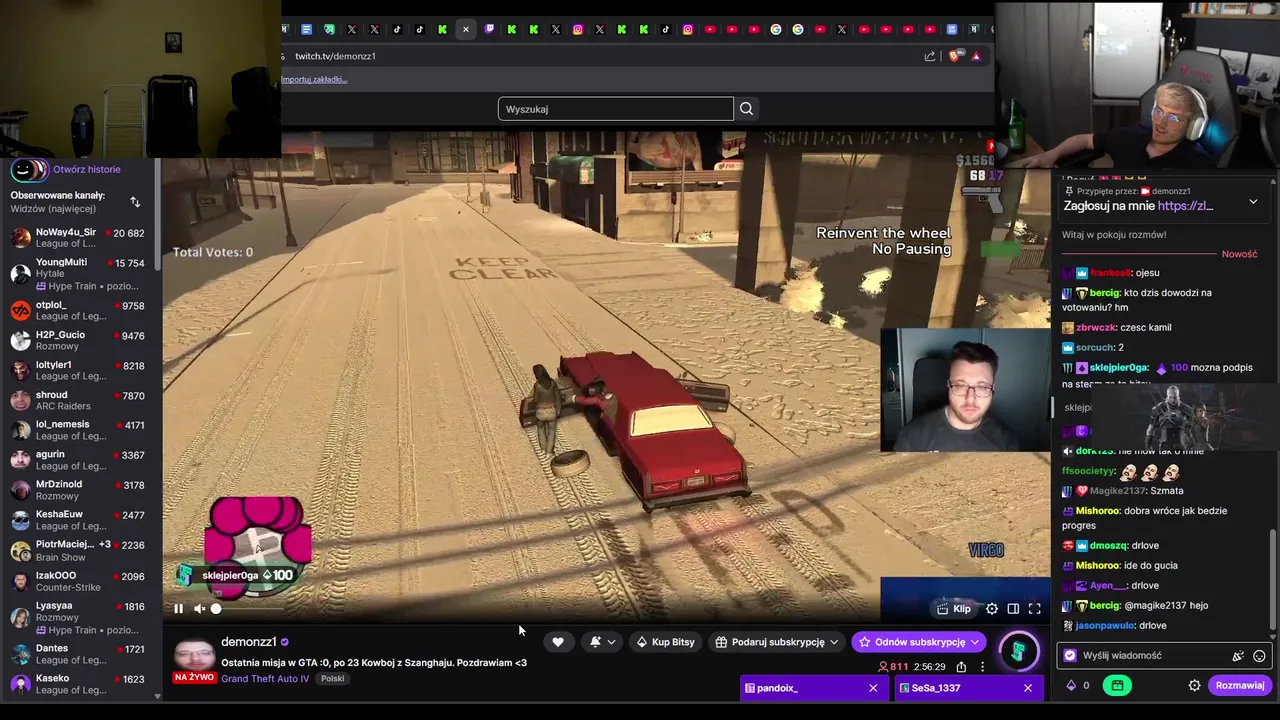1280x720 pixels.
Task: Open cheer bits icon in chat input
Action: point(1238,656)
